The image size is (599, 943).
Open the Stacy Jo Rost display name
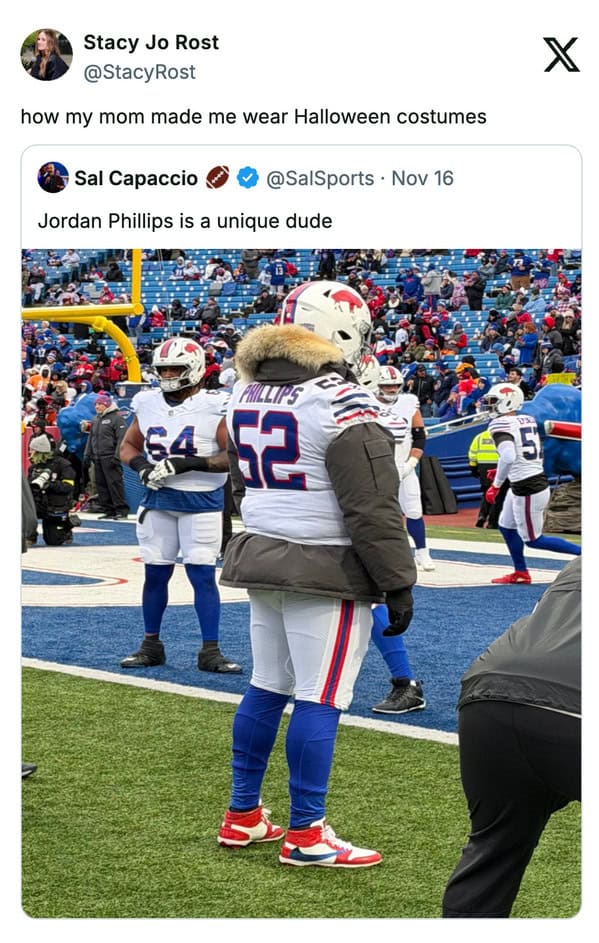click(x=151, y=43)
